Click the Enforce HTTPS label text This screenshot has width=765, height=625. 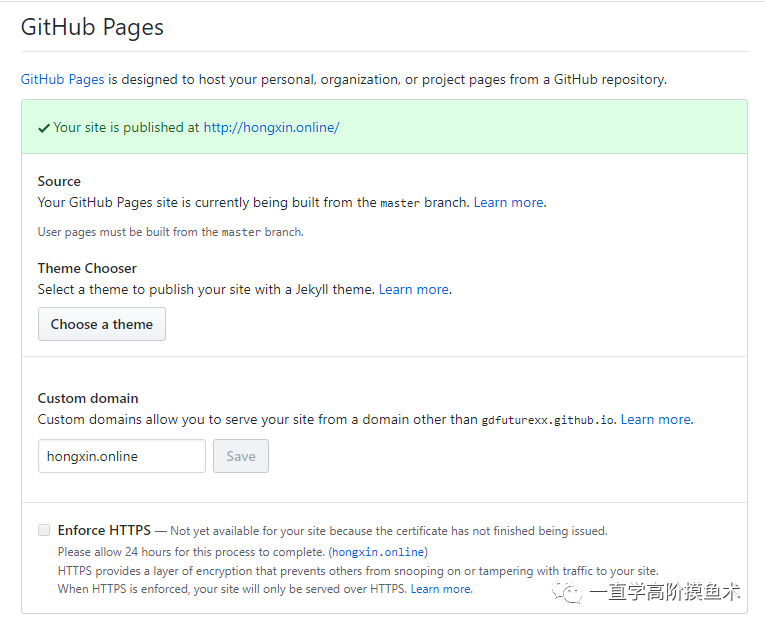[x=104, y=530]
